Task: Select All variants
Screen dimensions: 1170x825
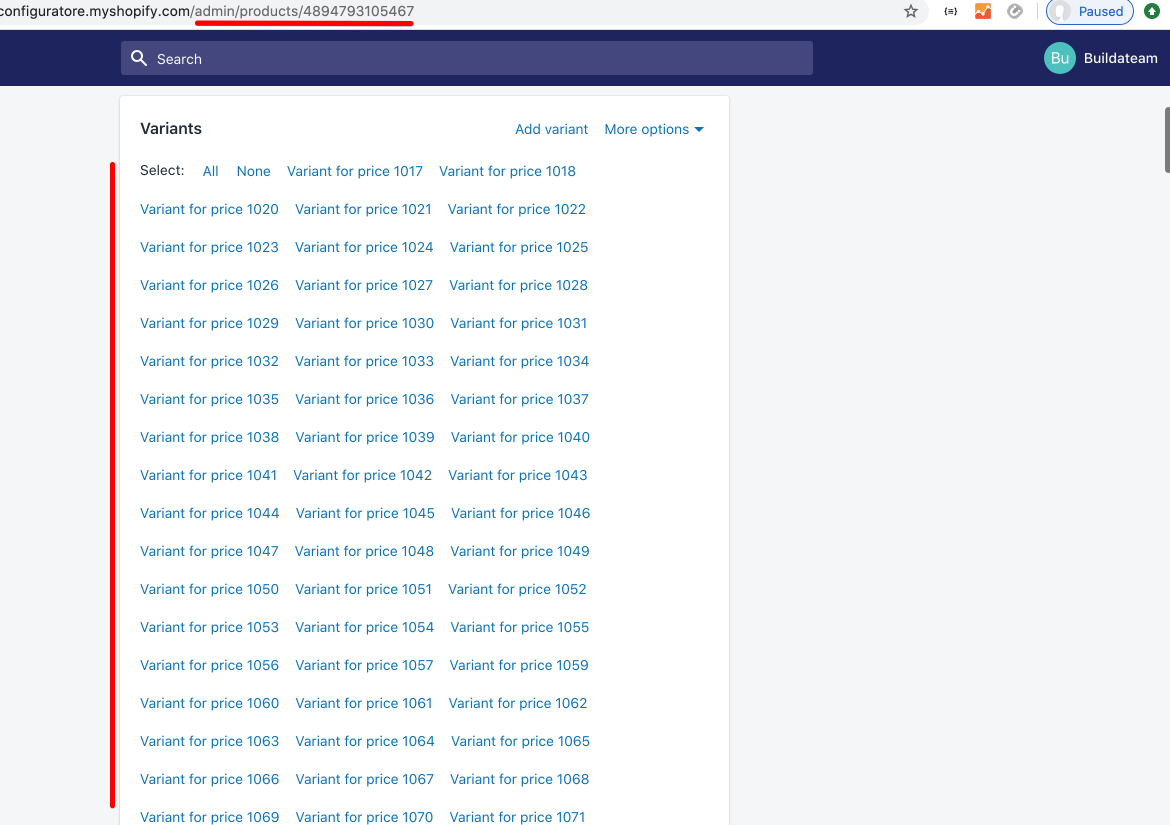Action: pos(210,171)
